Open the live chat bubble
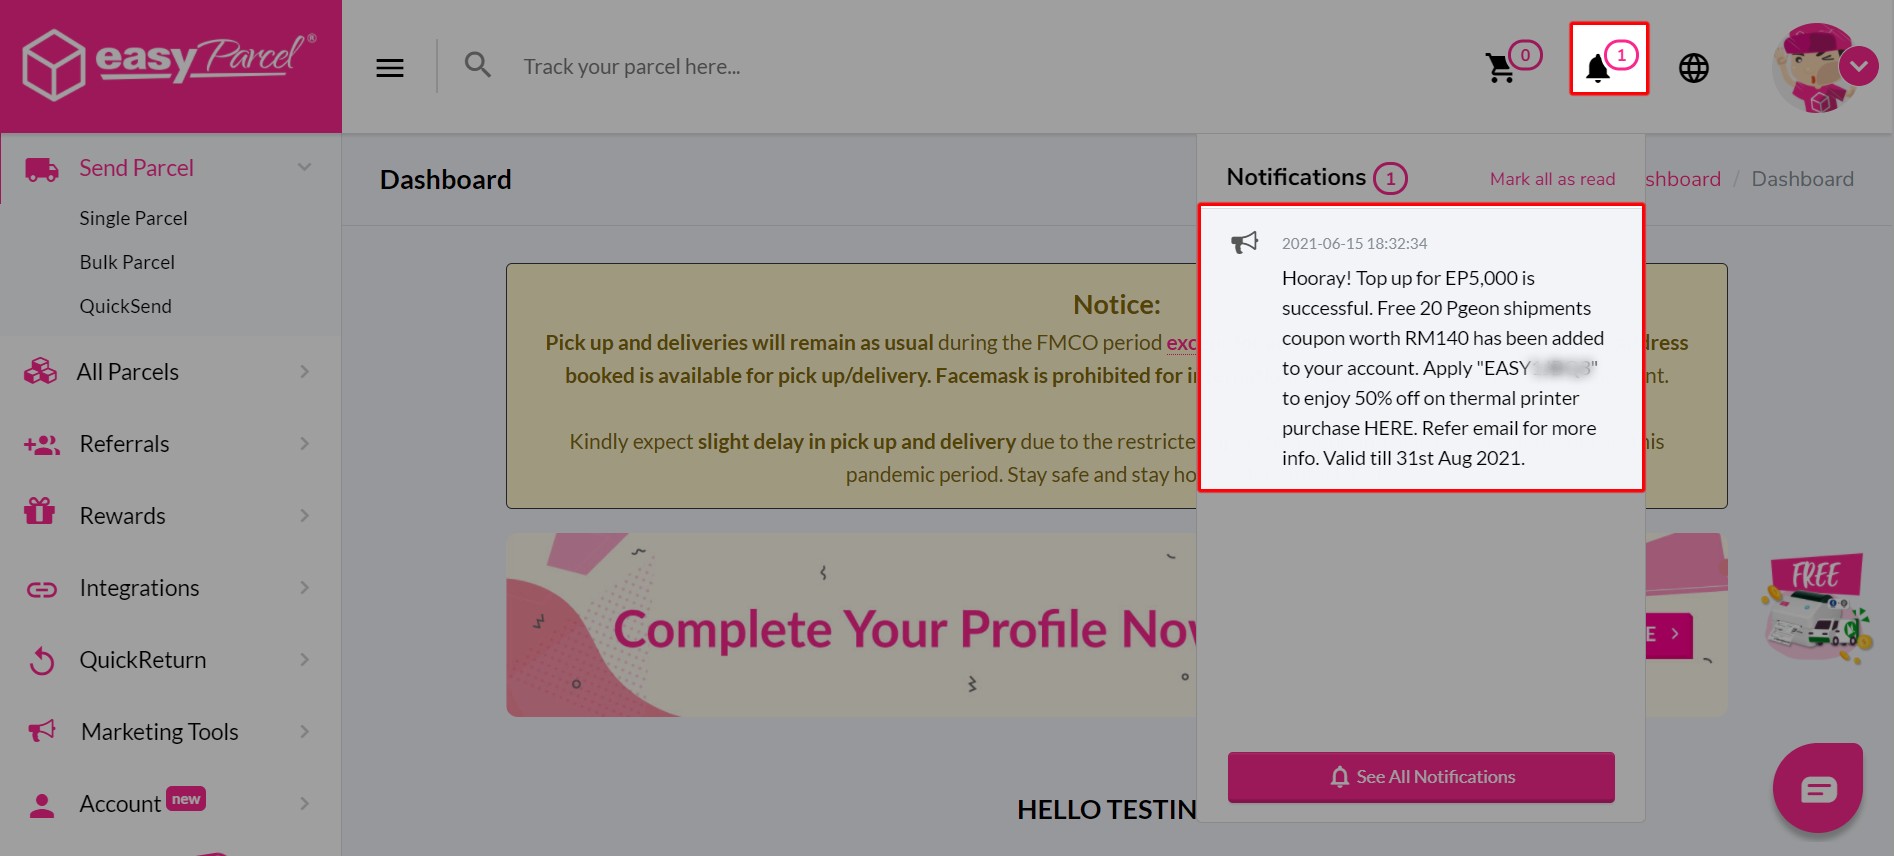The height and width of the screenshot is (856, 1894). [1817, 789]
